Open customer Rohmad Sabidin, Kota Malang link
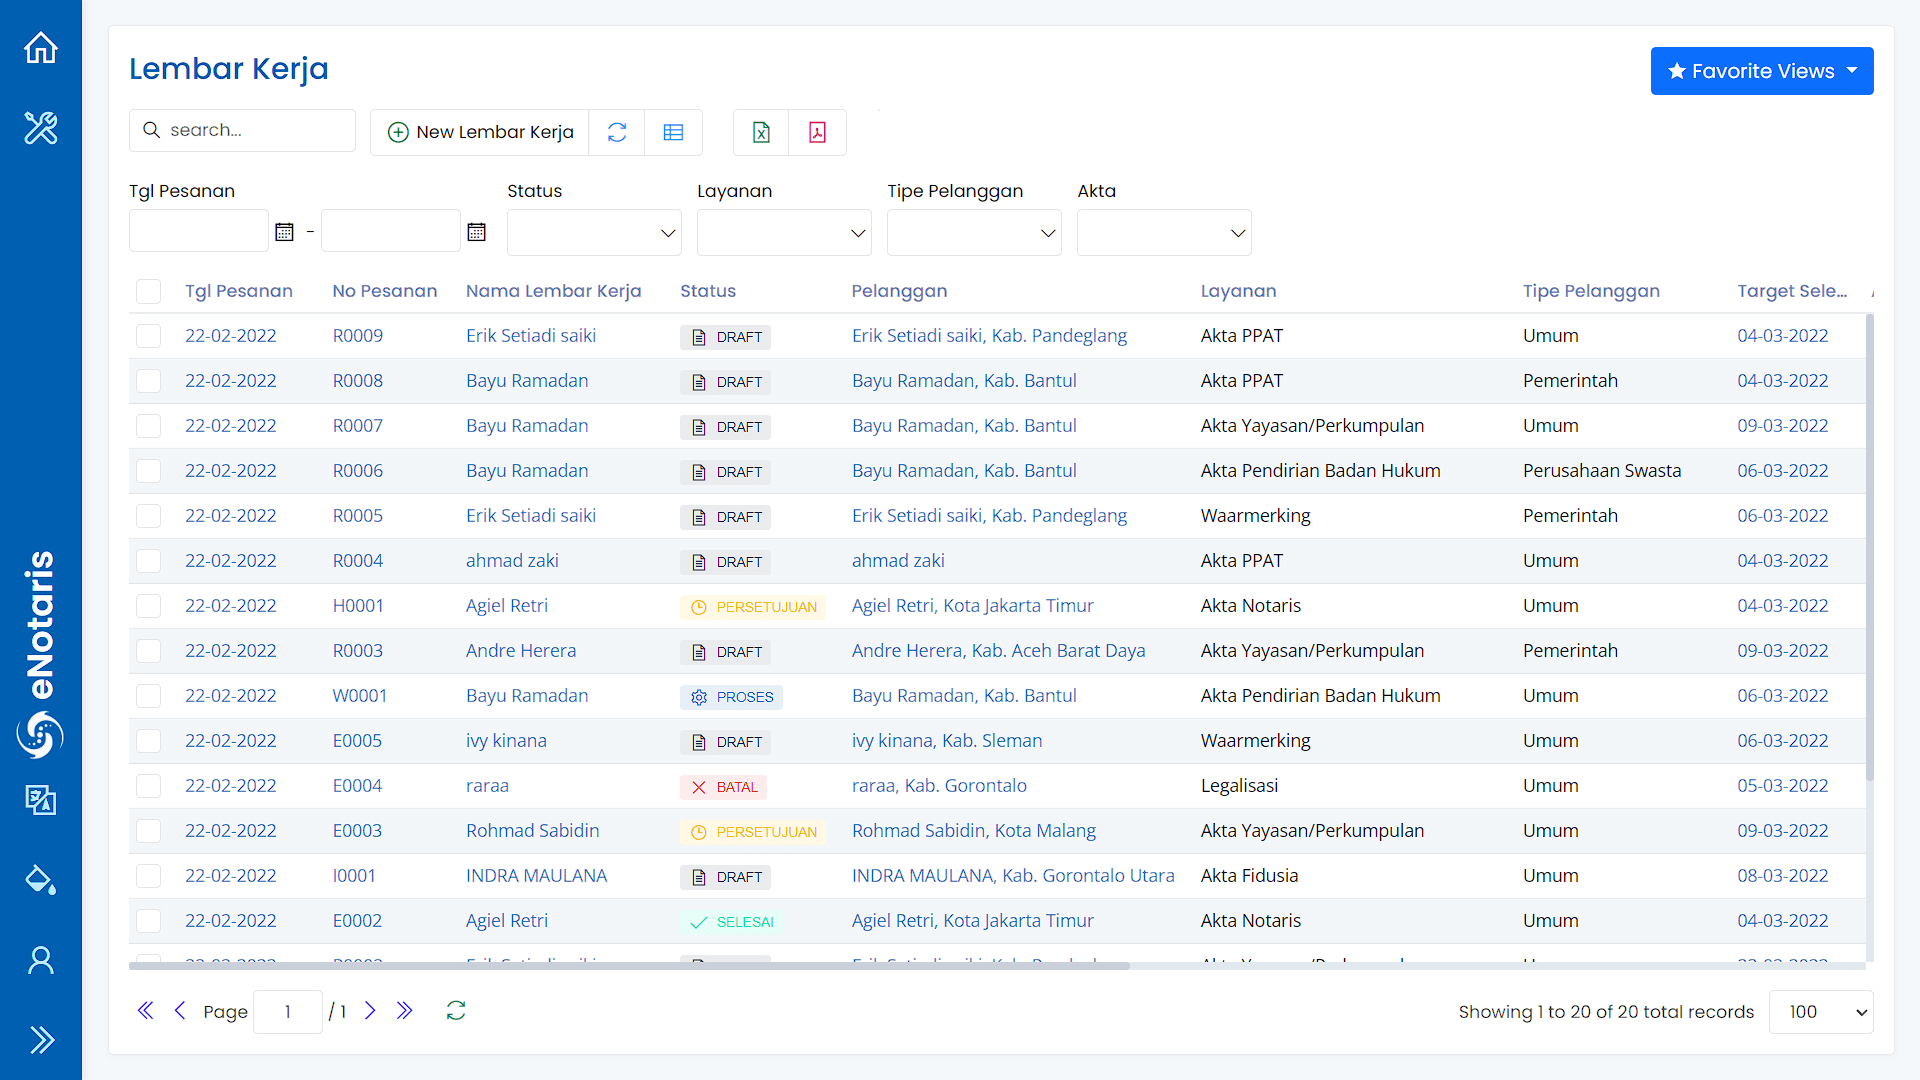This screenshot has width=1920, height=1080. pos(974,831)
